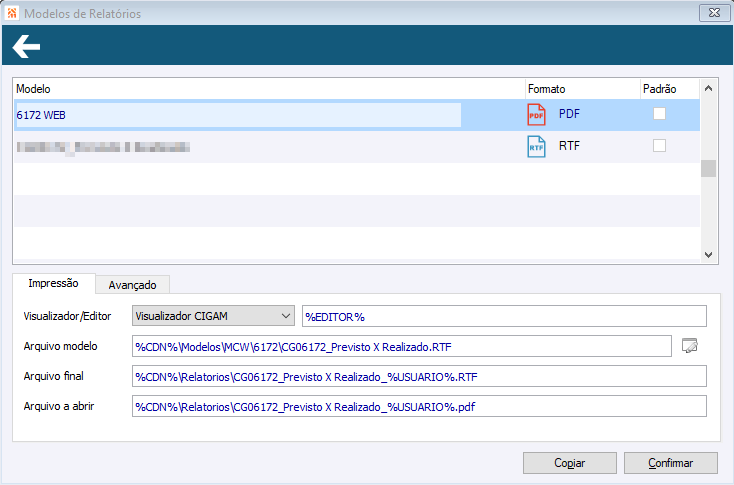
Task: Click the Padrão column header
Action: (669, 88)
